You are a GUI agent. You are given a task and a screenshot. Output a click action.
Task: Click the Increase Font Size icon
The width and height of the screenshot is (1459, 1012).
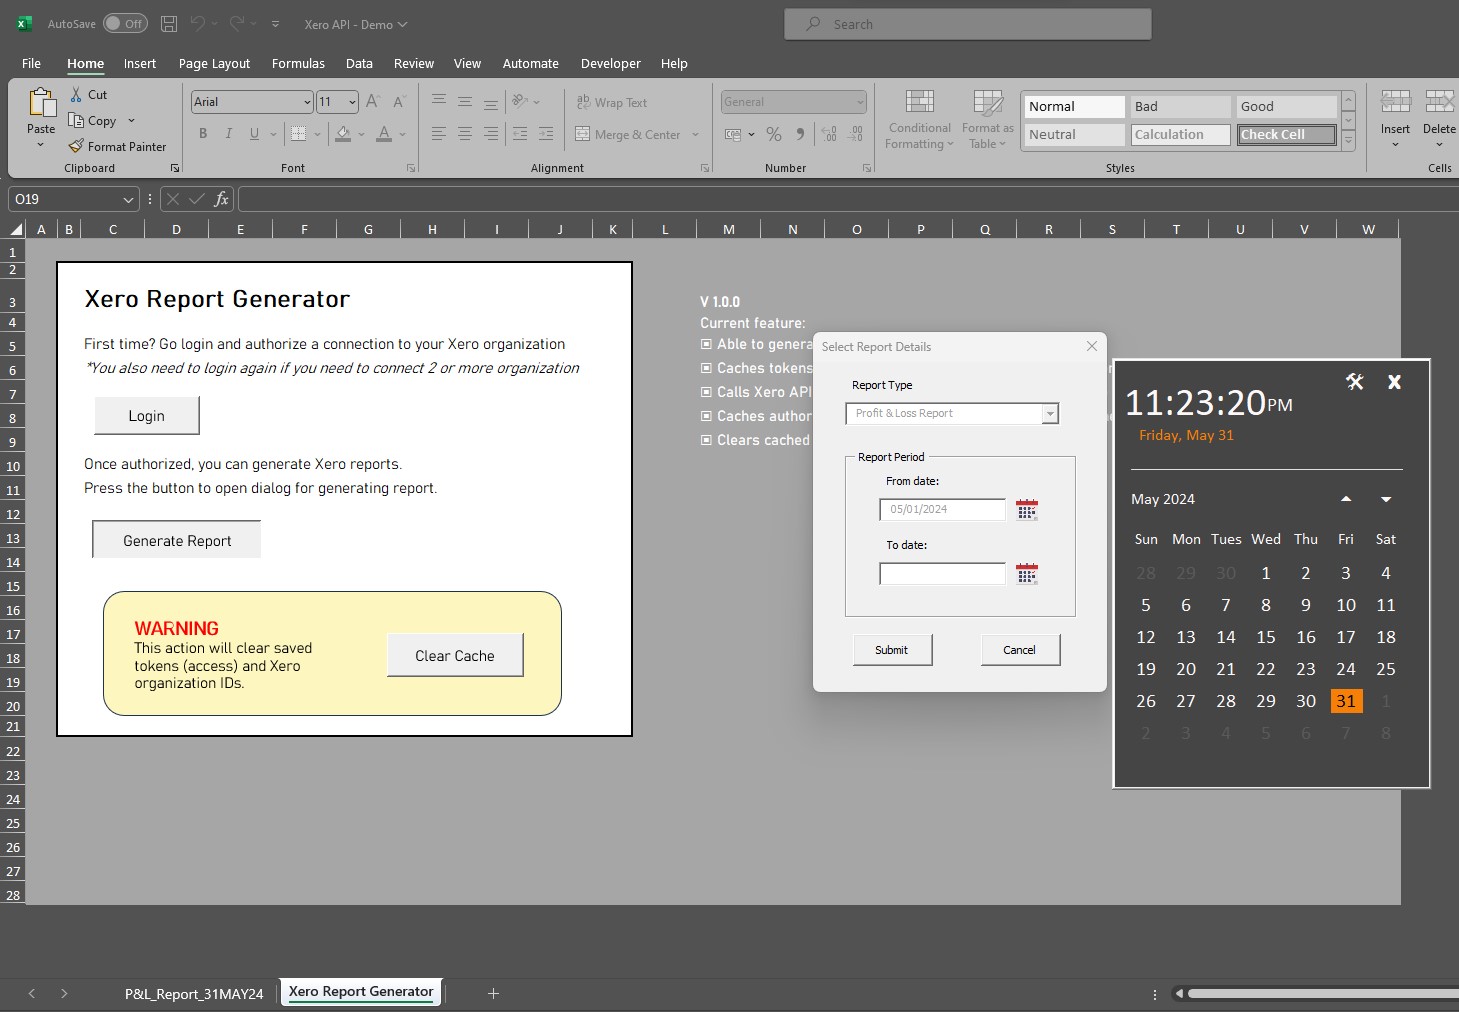click(372, 101)
